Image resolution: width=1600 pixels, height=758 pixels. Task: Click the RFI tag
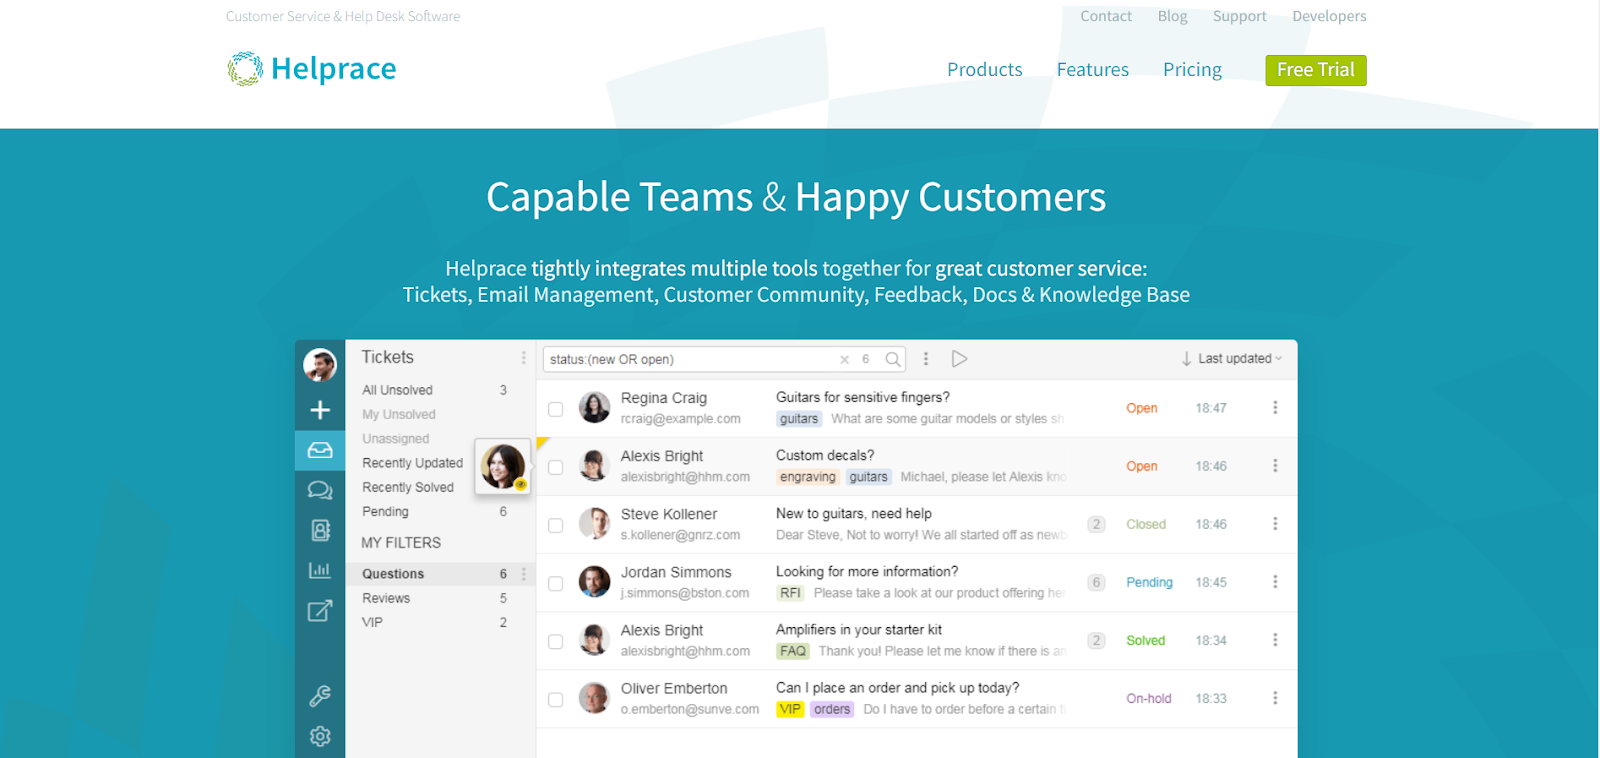click(791, 593)
